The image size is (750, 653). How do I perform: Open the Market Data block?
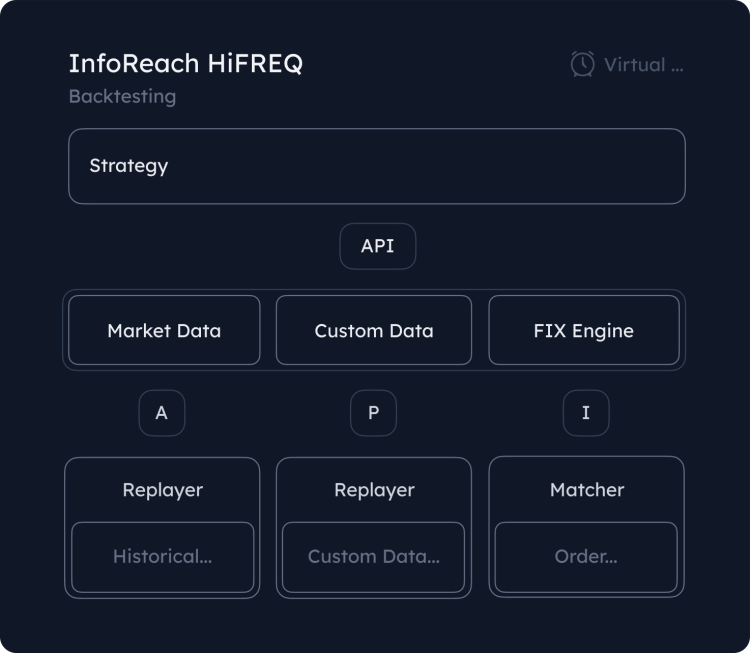point(164,330)
